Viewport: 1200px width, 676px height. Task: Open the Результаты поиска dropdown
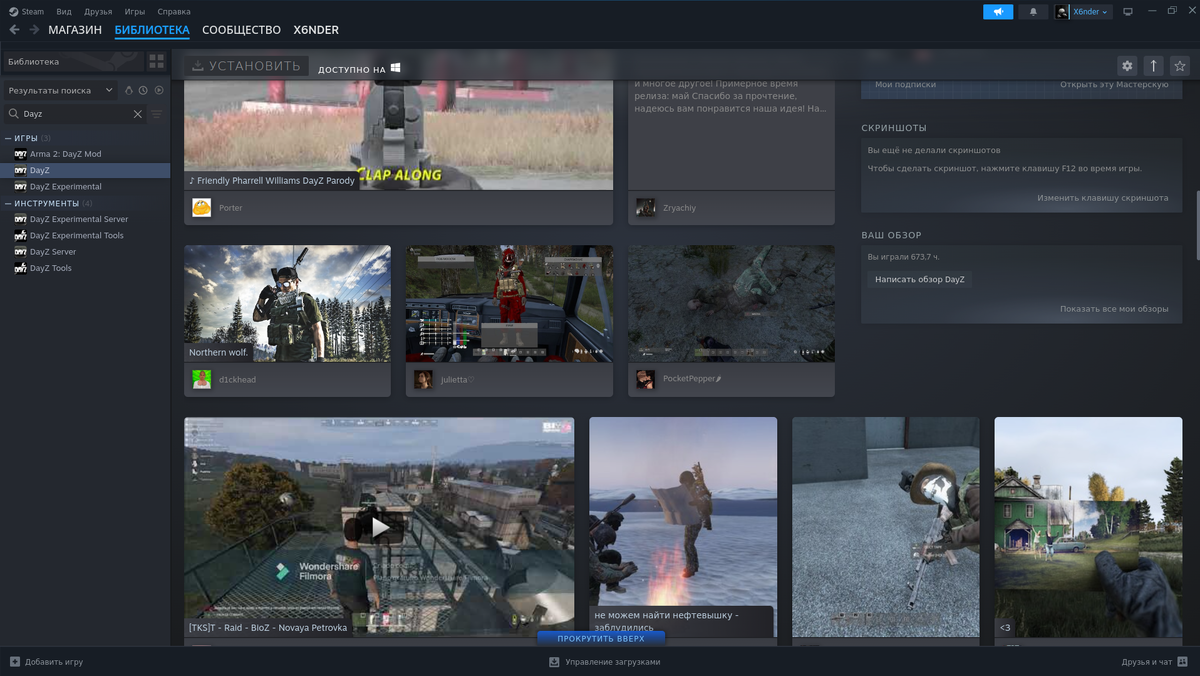click(58, 89)
